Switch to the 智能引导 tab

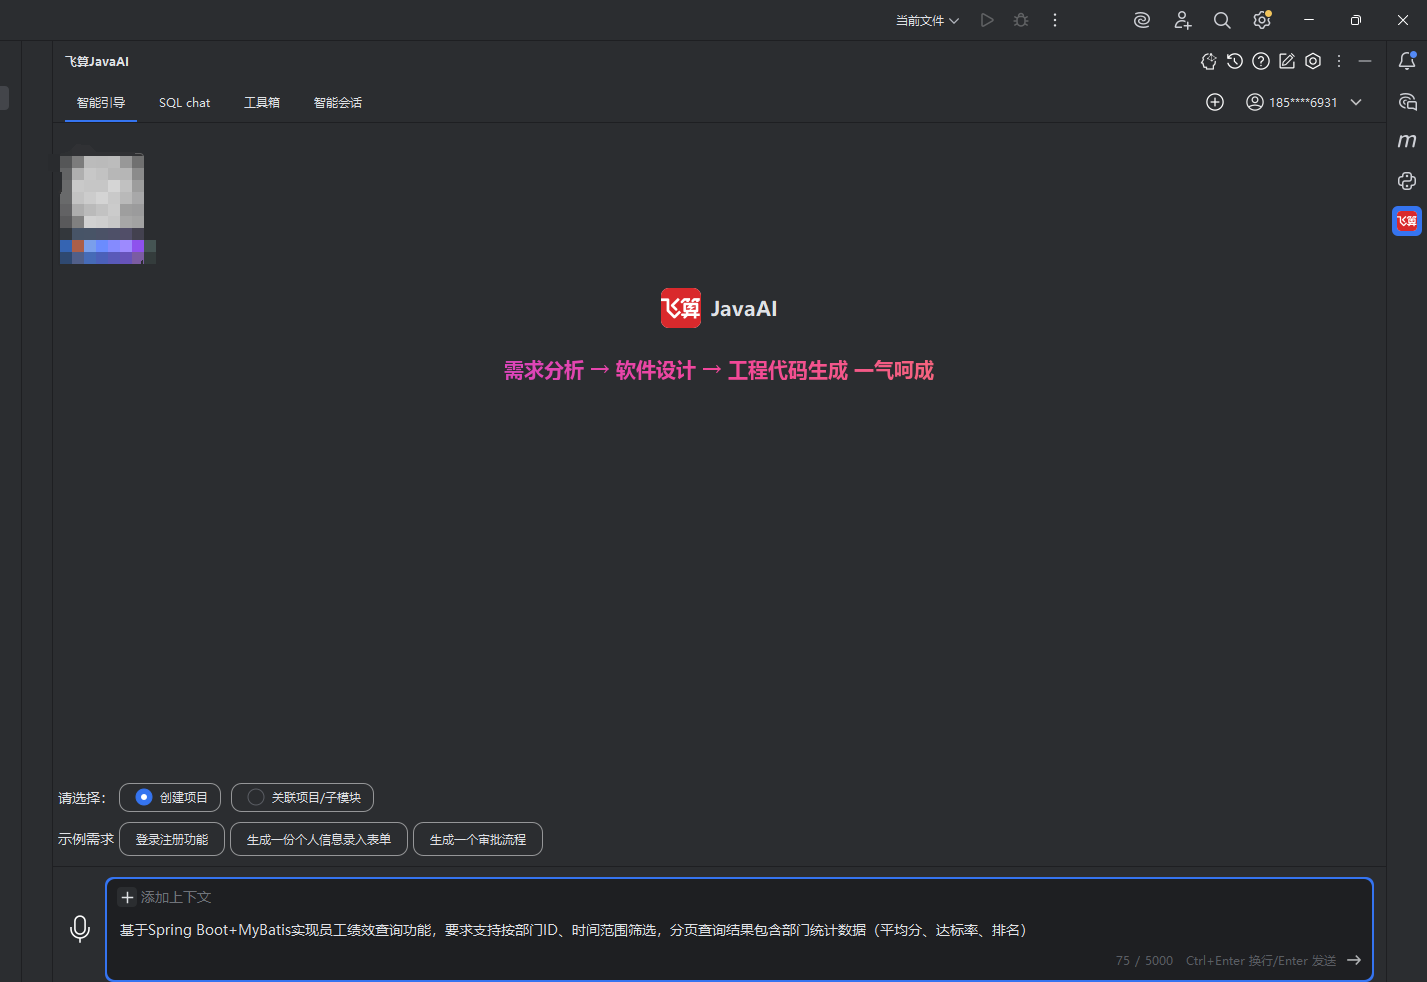[101, 102]
